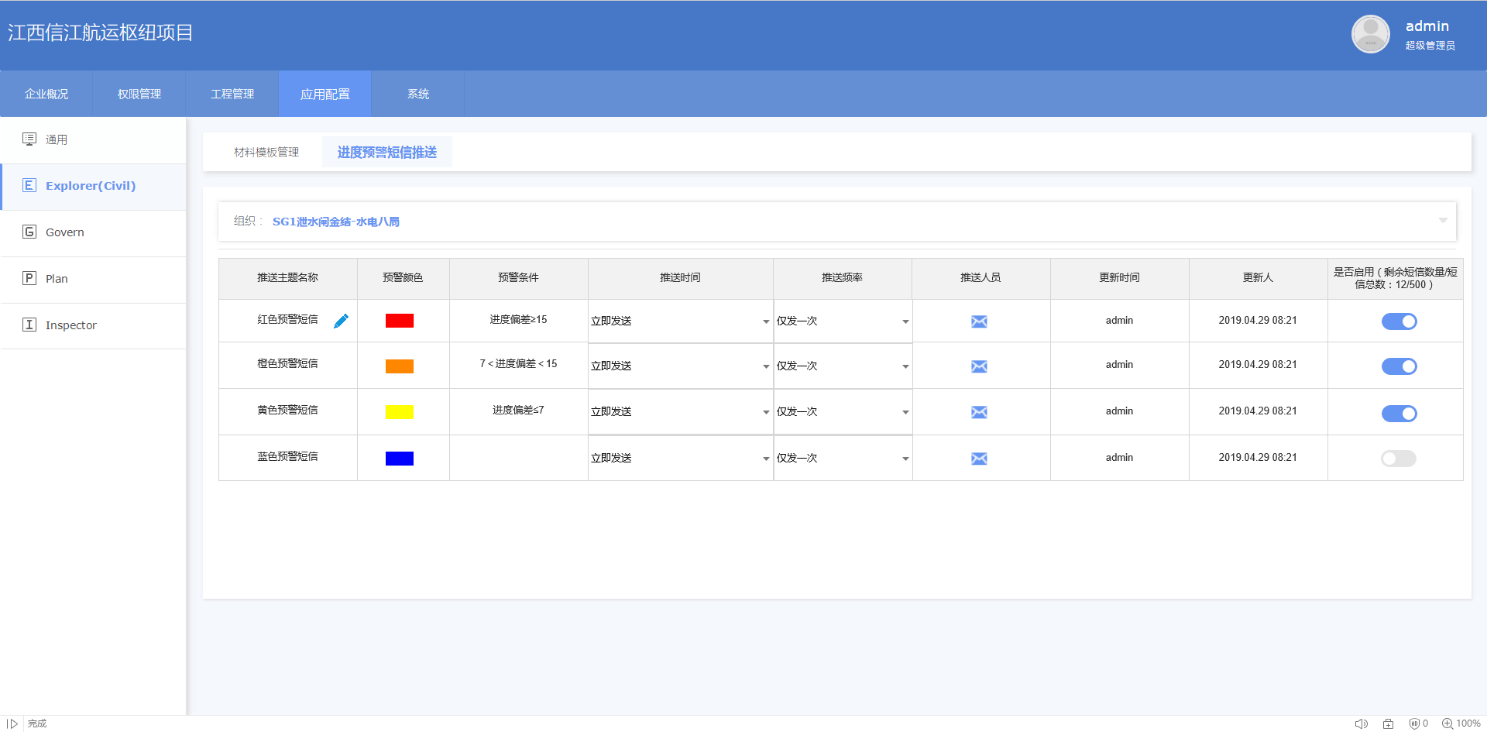
Task: Click the G icon beside Govern
Action: [x=29, y=232]
